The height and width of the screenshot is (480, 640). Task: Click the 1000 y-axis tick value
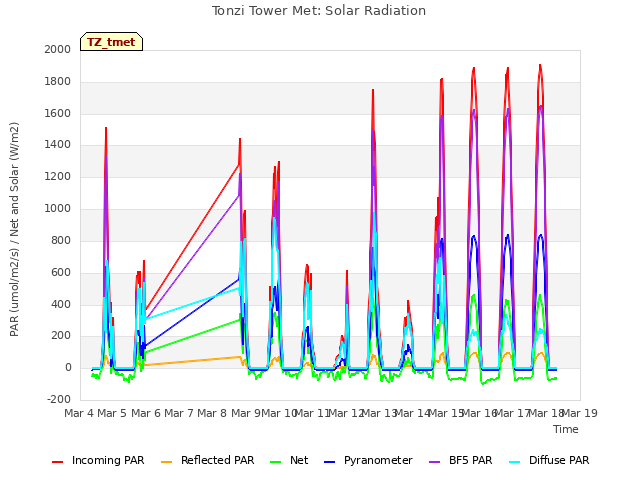point(58,208)
